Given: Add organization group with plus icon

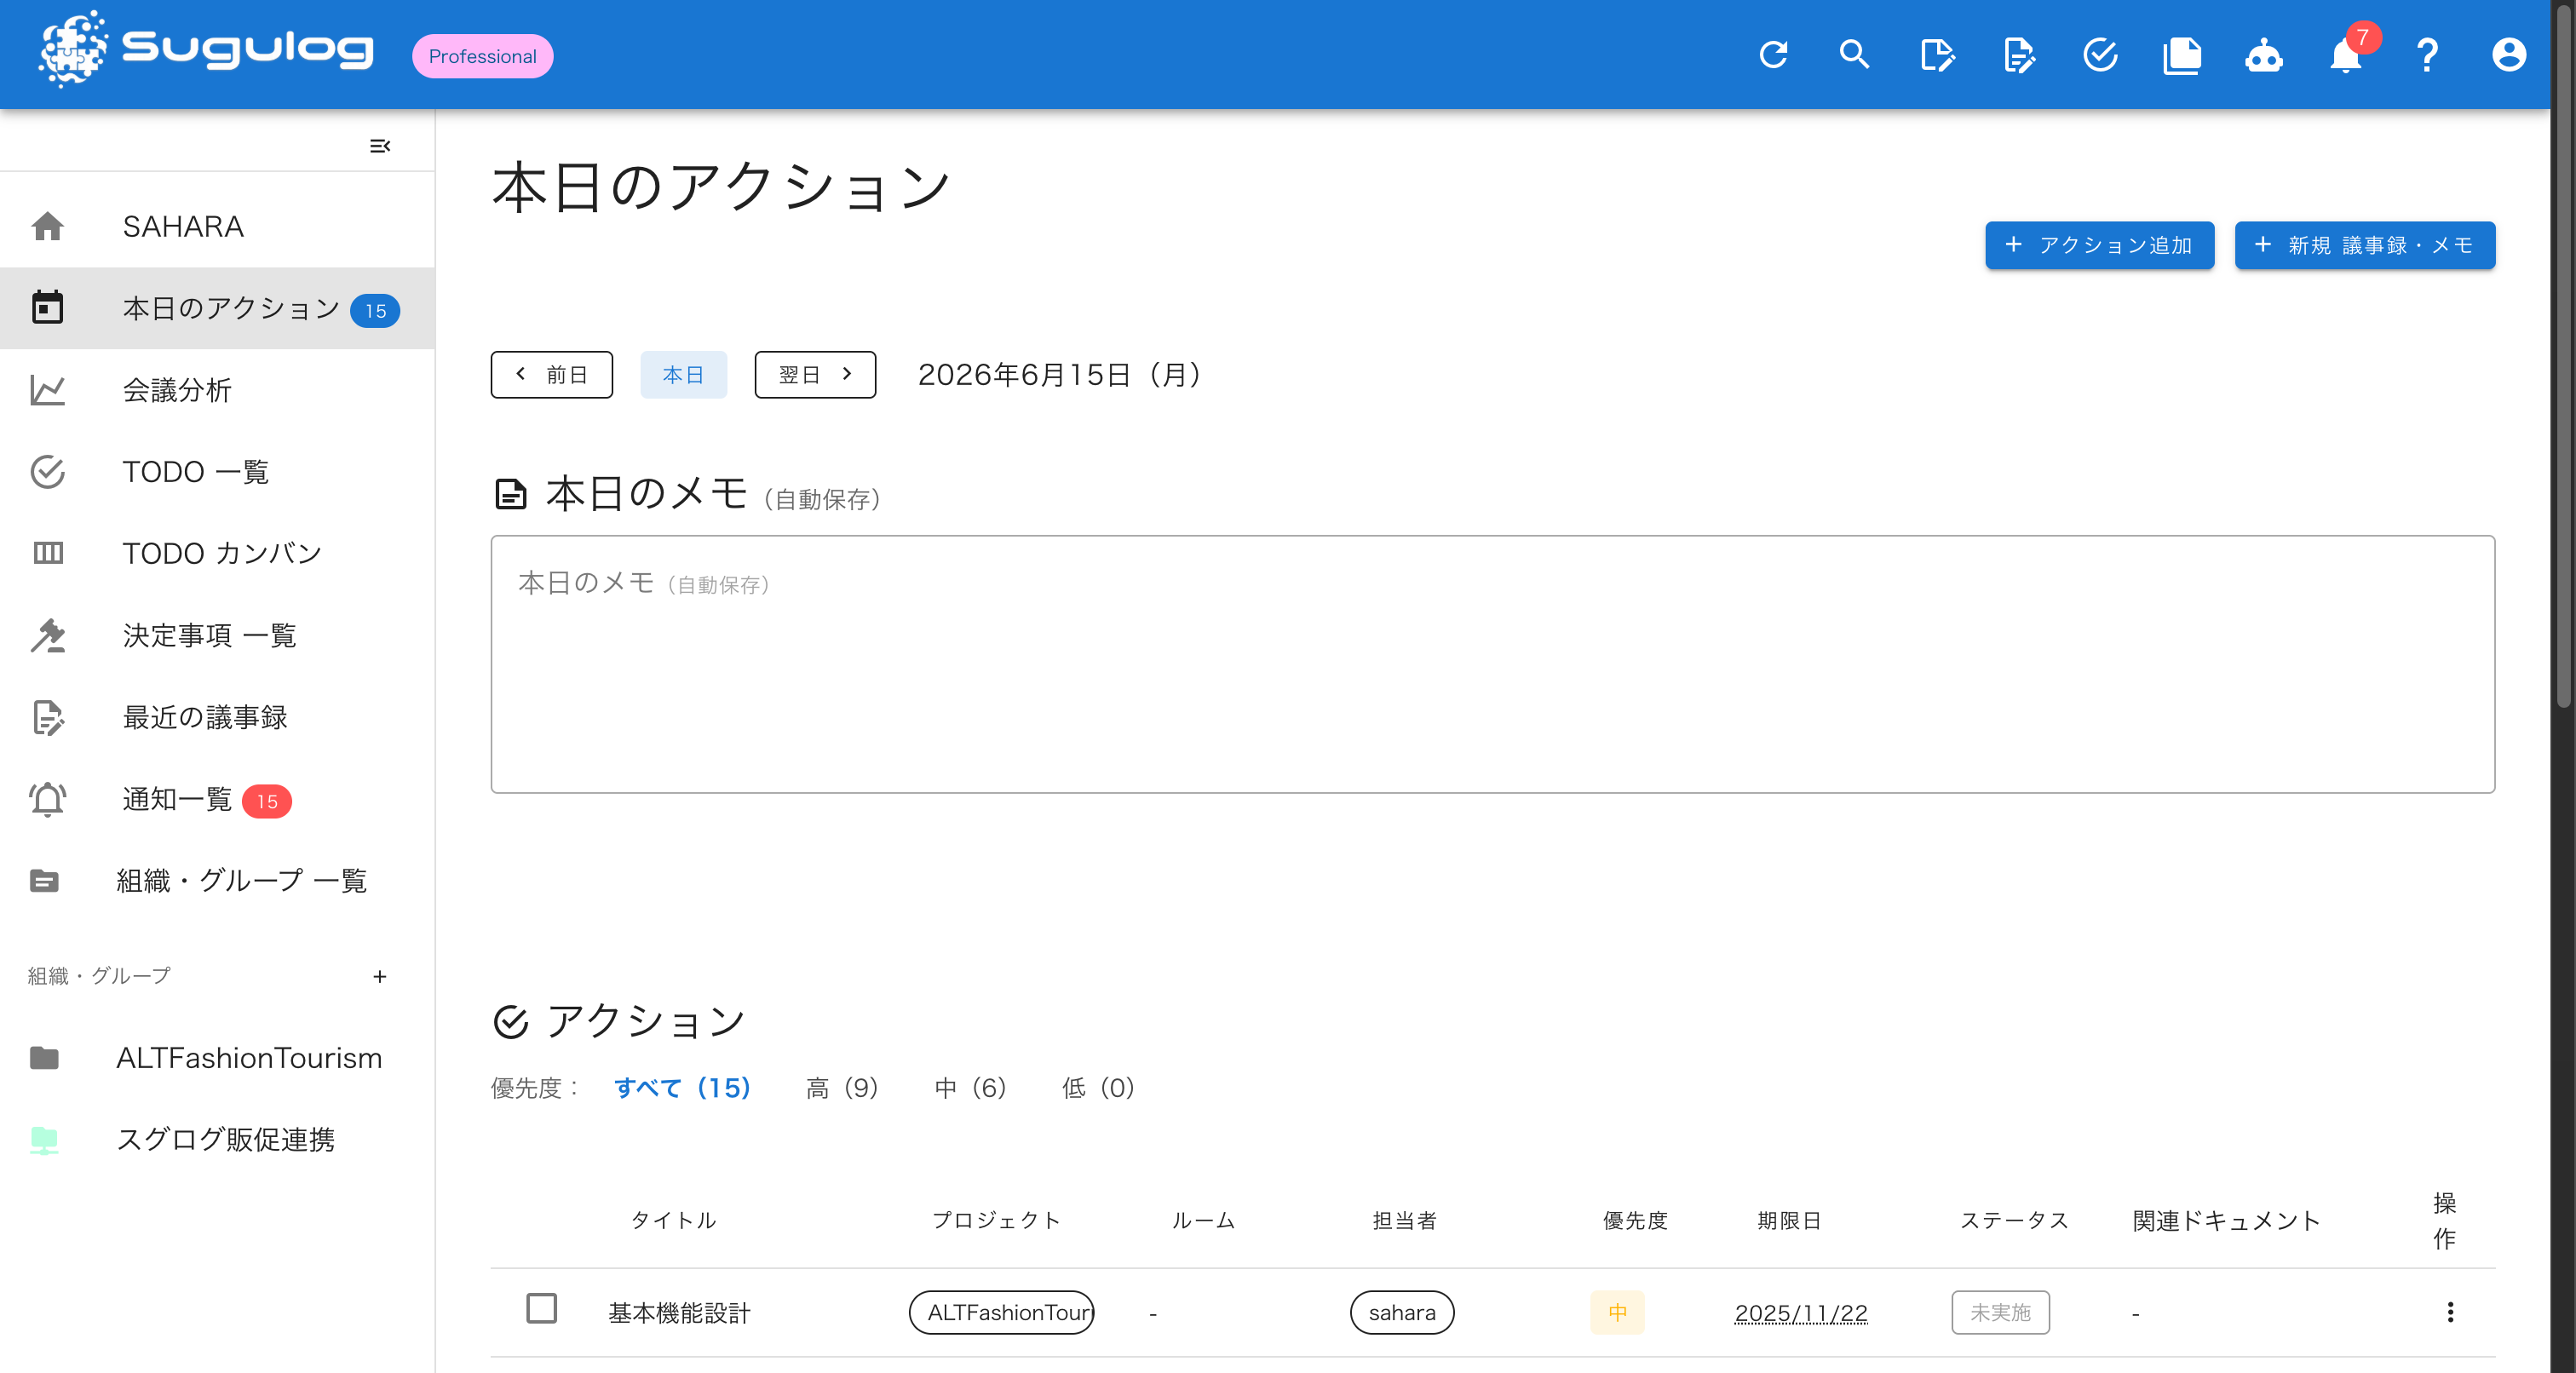Looking at the screenshot, I should [380, 977].
